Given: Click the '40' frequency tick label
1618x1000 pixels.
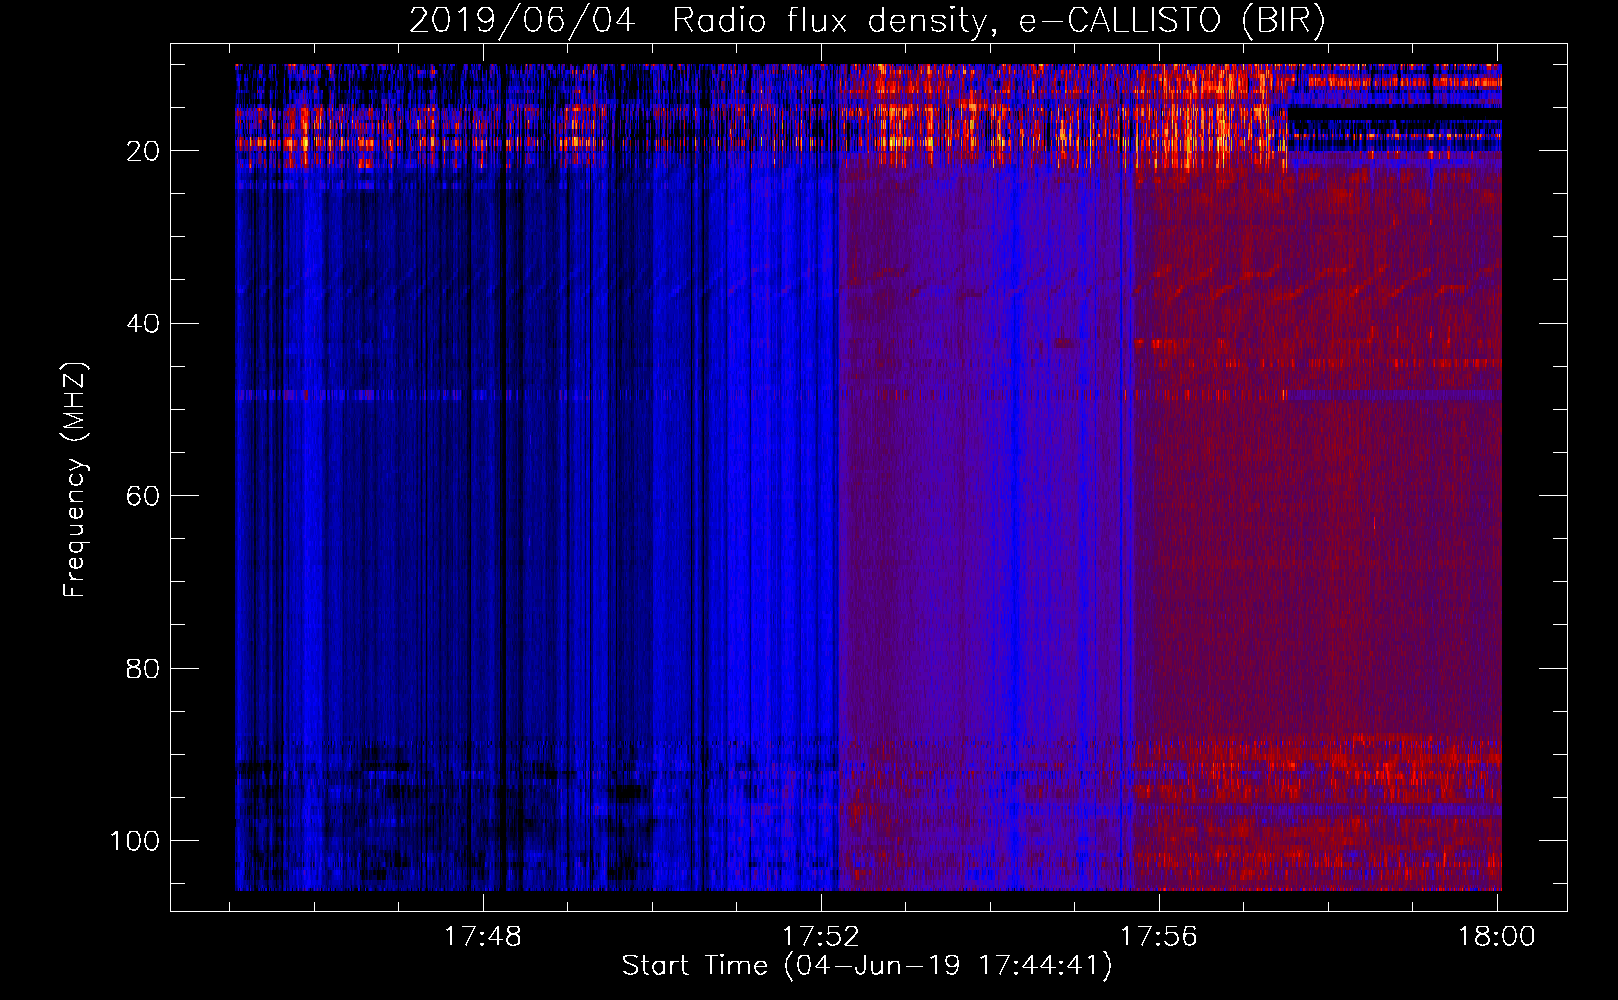Looking at the screenshot, I should coord(143,324).
